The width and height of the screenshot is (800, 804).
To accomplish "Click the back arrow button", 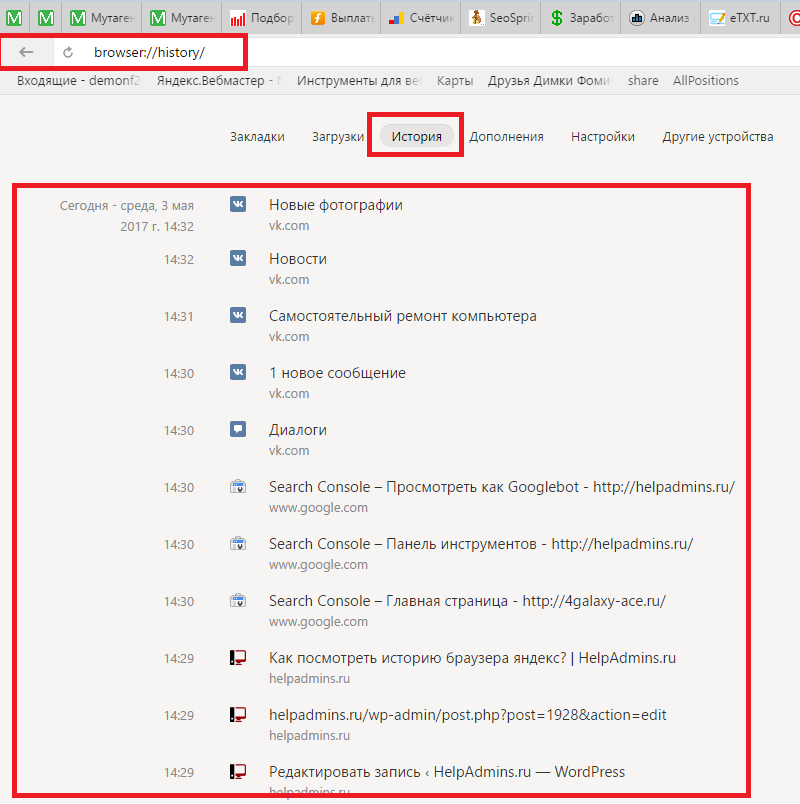I will (26, 52).
